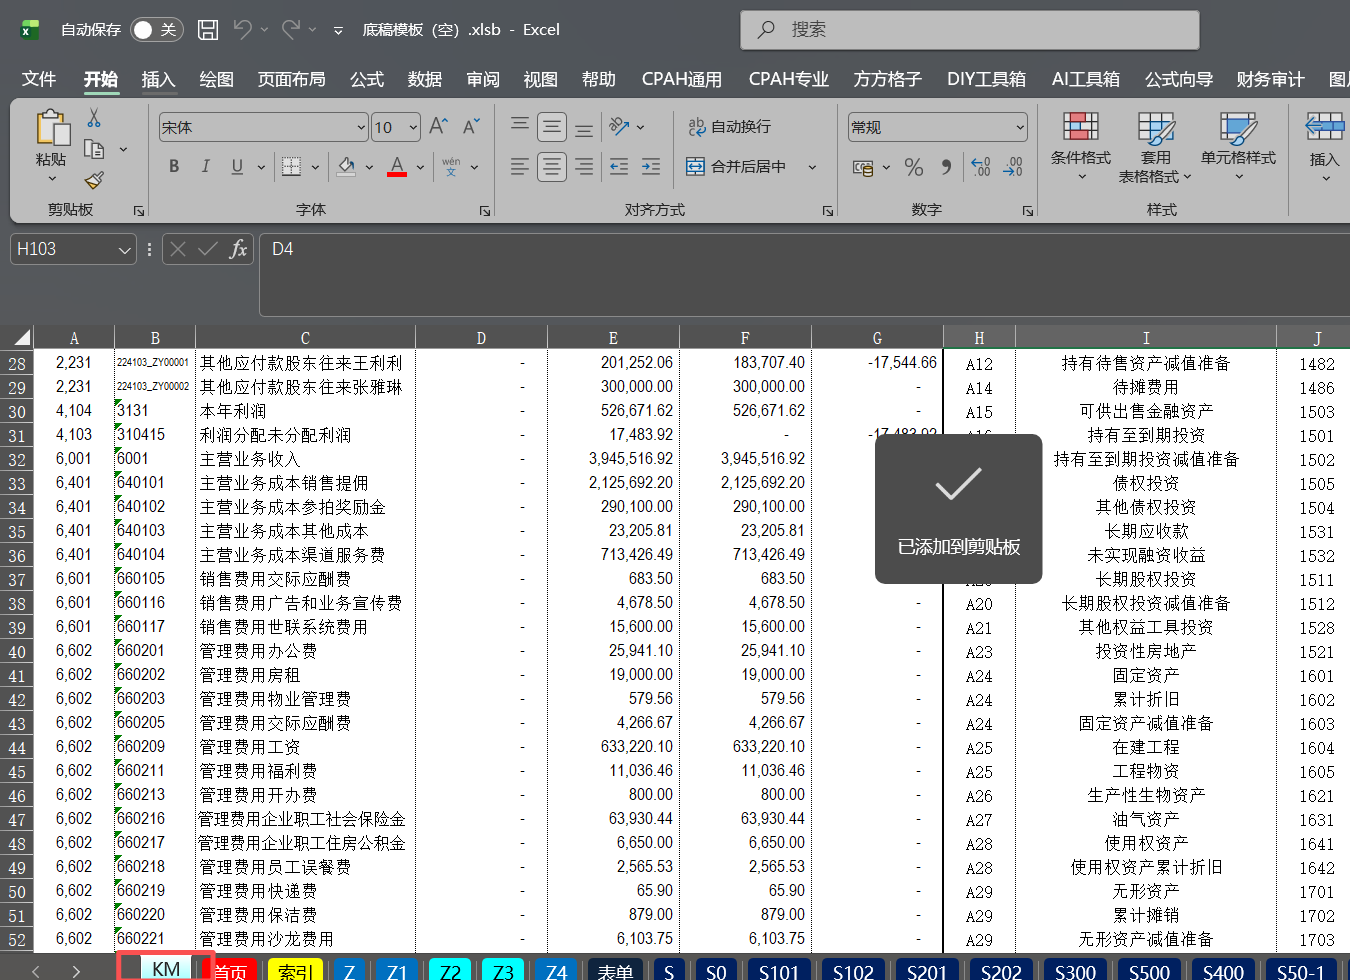Select row 40 header
Viewport: 1350px width, 980px height.
click(17, 651)
